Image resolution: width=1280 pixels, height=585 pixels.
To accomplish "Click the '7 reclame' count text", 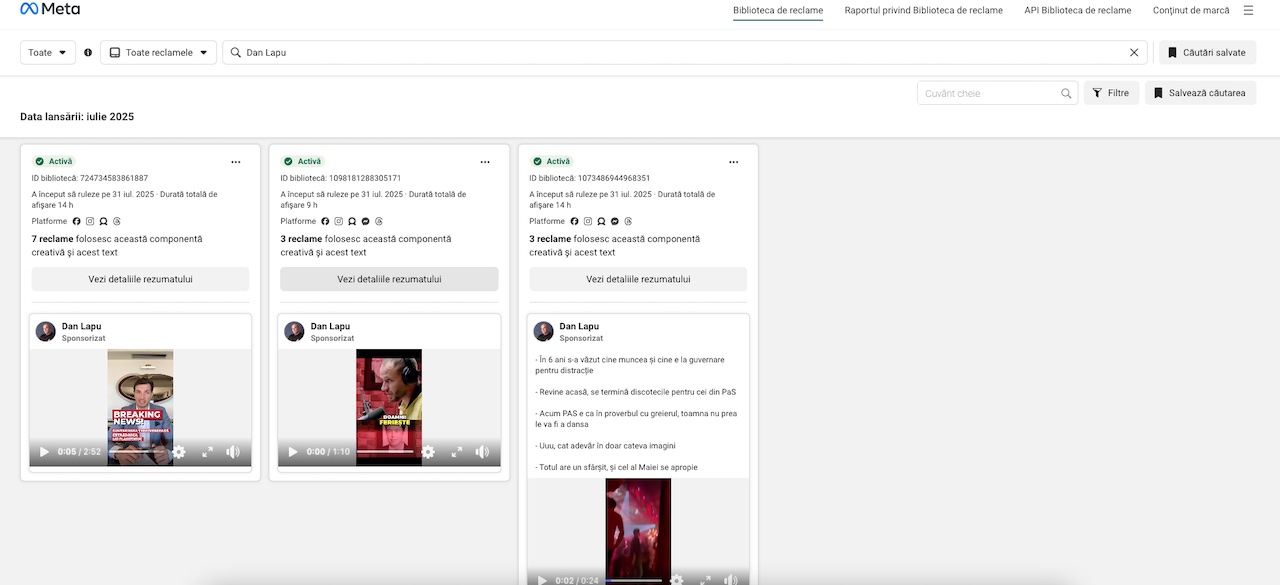I will (53, 239).
